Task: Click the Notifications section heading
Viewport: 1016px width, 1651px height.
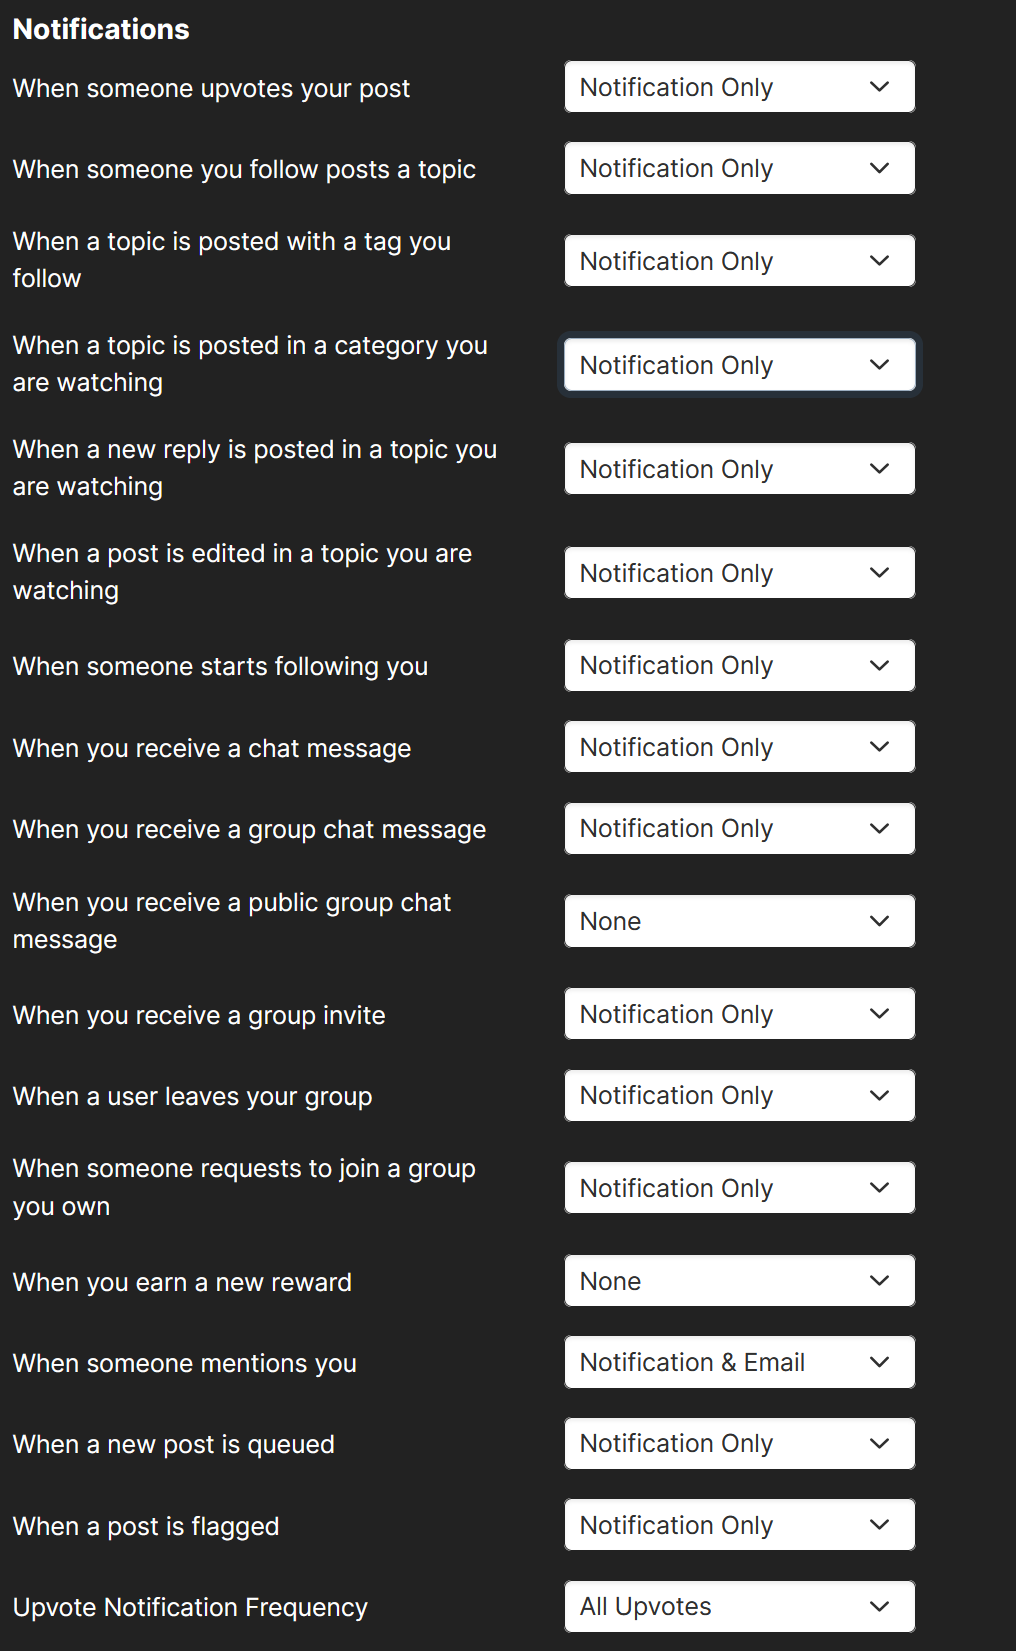Action: coord(101,29)
